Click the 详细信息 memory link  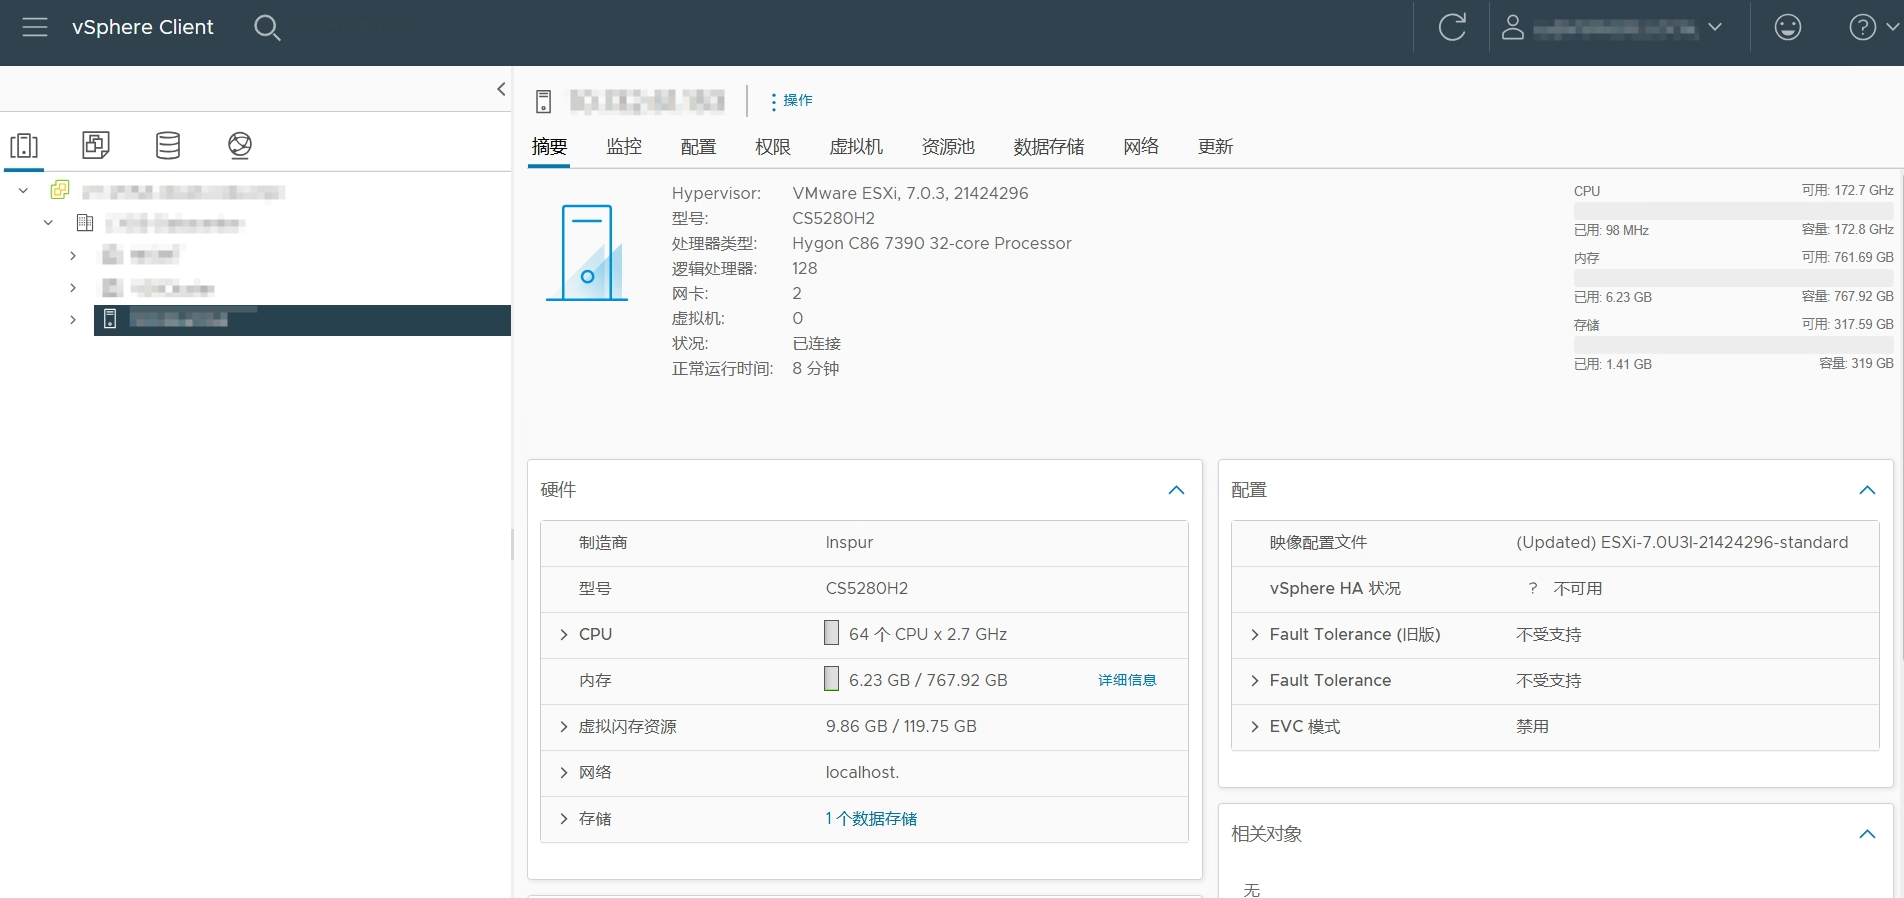tap(1127, 681)
